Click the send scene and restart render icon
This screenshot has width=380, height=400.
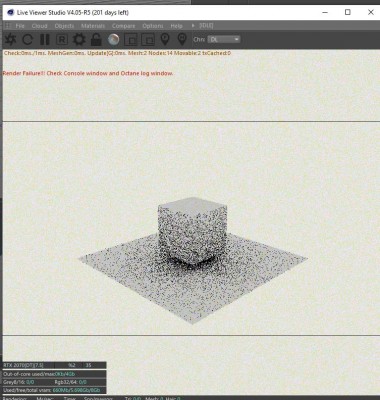click(10, 39)
